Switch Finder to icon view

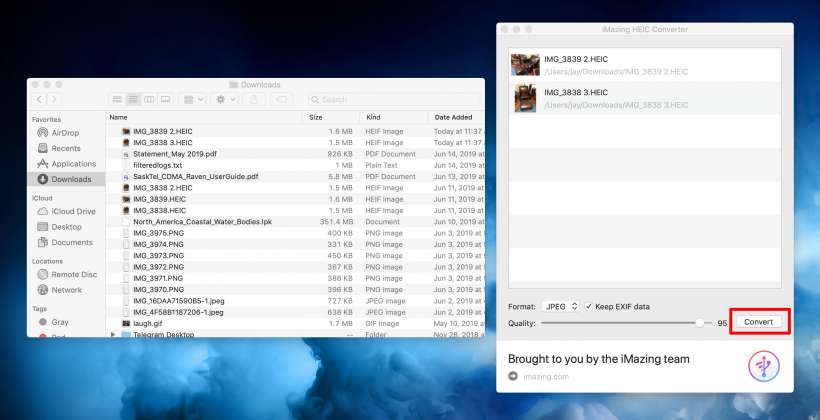[117, 99]
